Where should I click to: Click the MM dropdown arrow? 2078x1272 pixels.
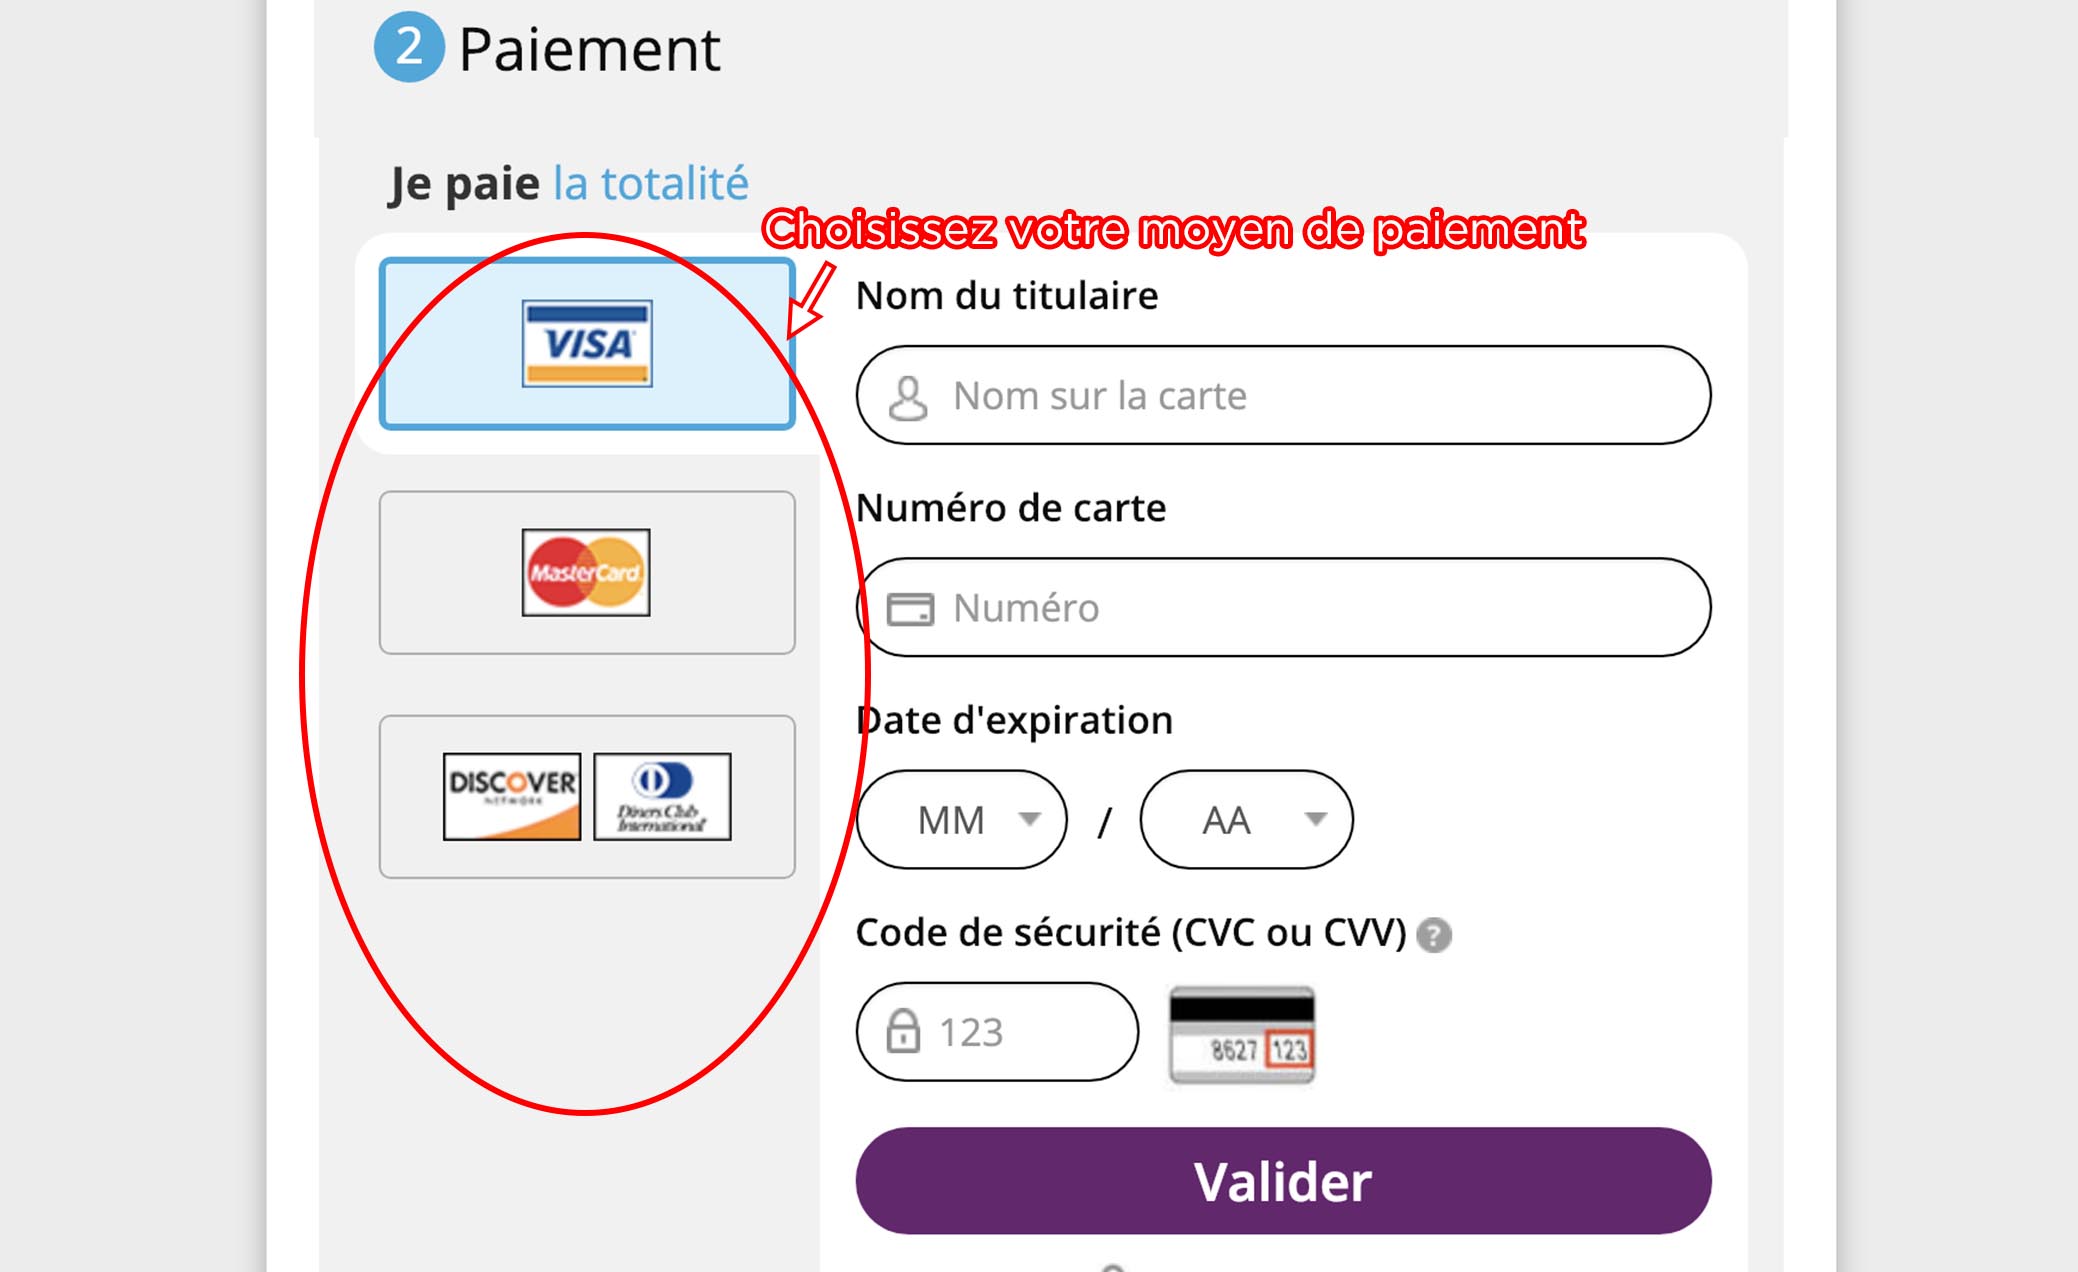pos(1029,819)
